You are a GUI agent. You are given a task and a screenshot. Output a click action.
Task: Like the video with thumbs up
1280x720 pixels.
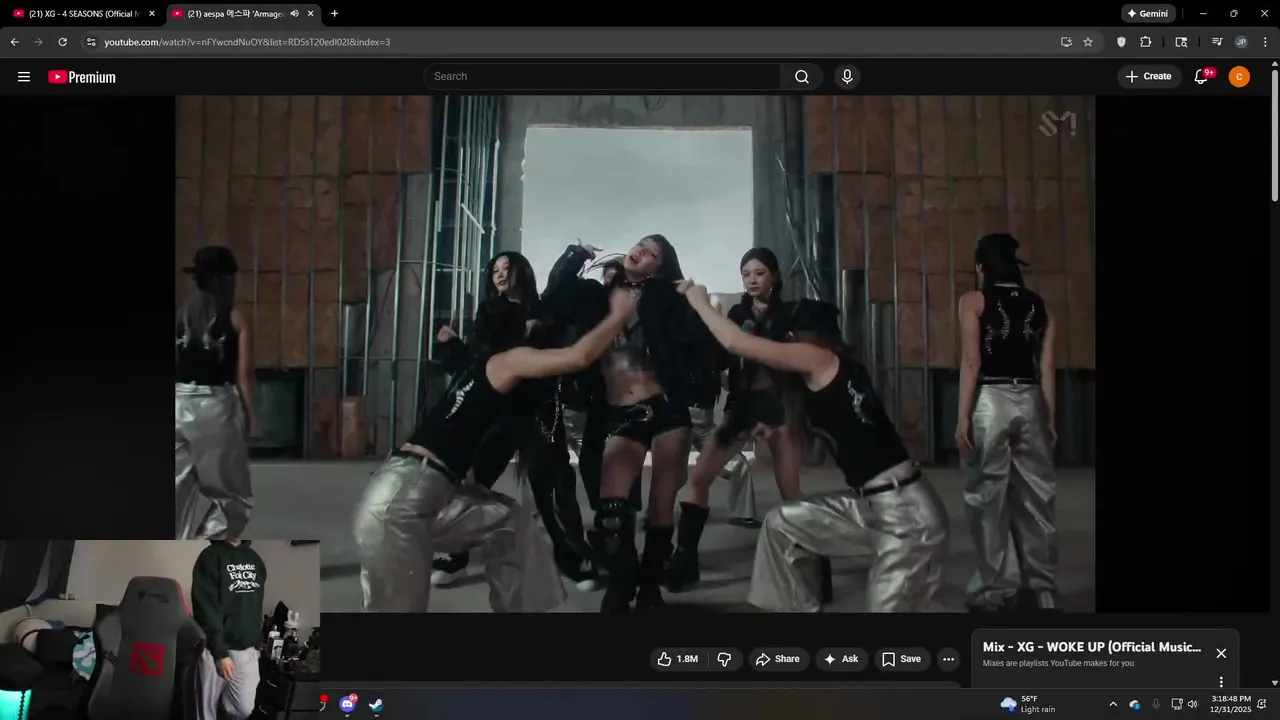(677, 659)
